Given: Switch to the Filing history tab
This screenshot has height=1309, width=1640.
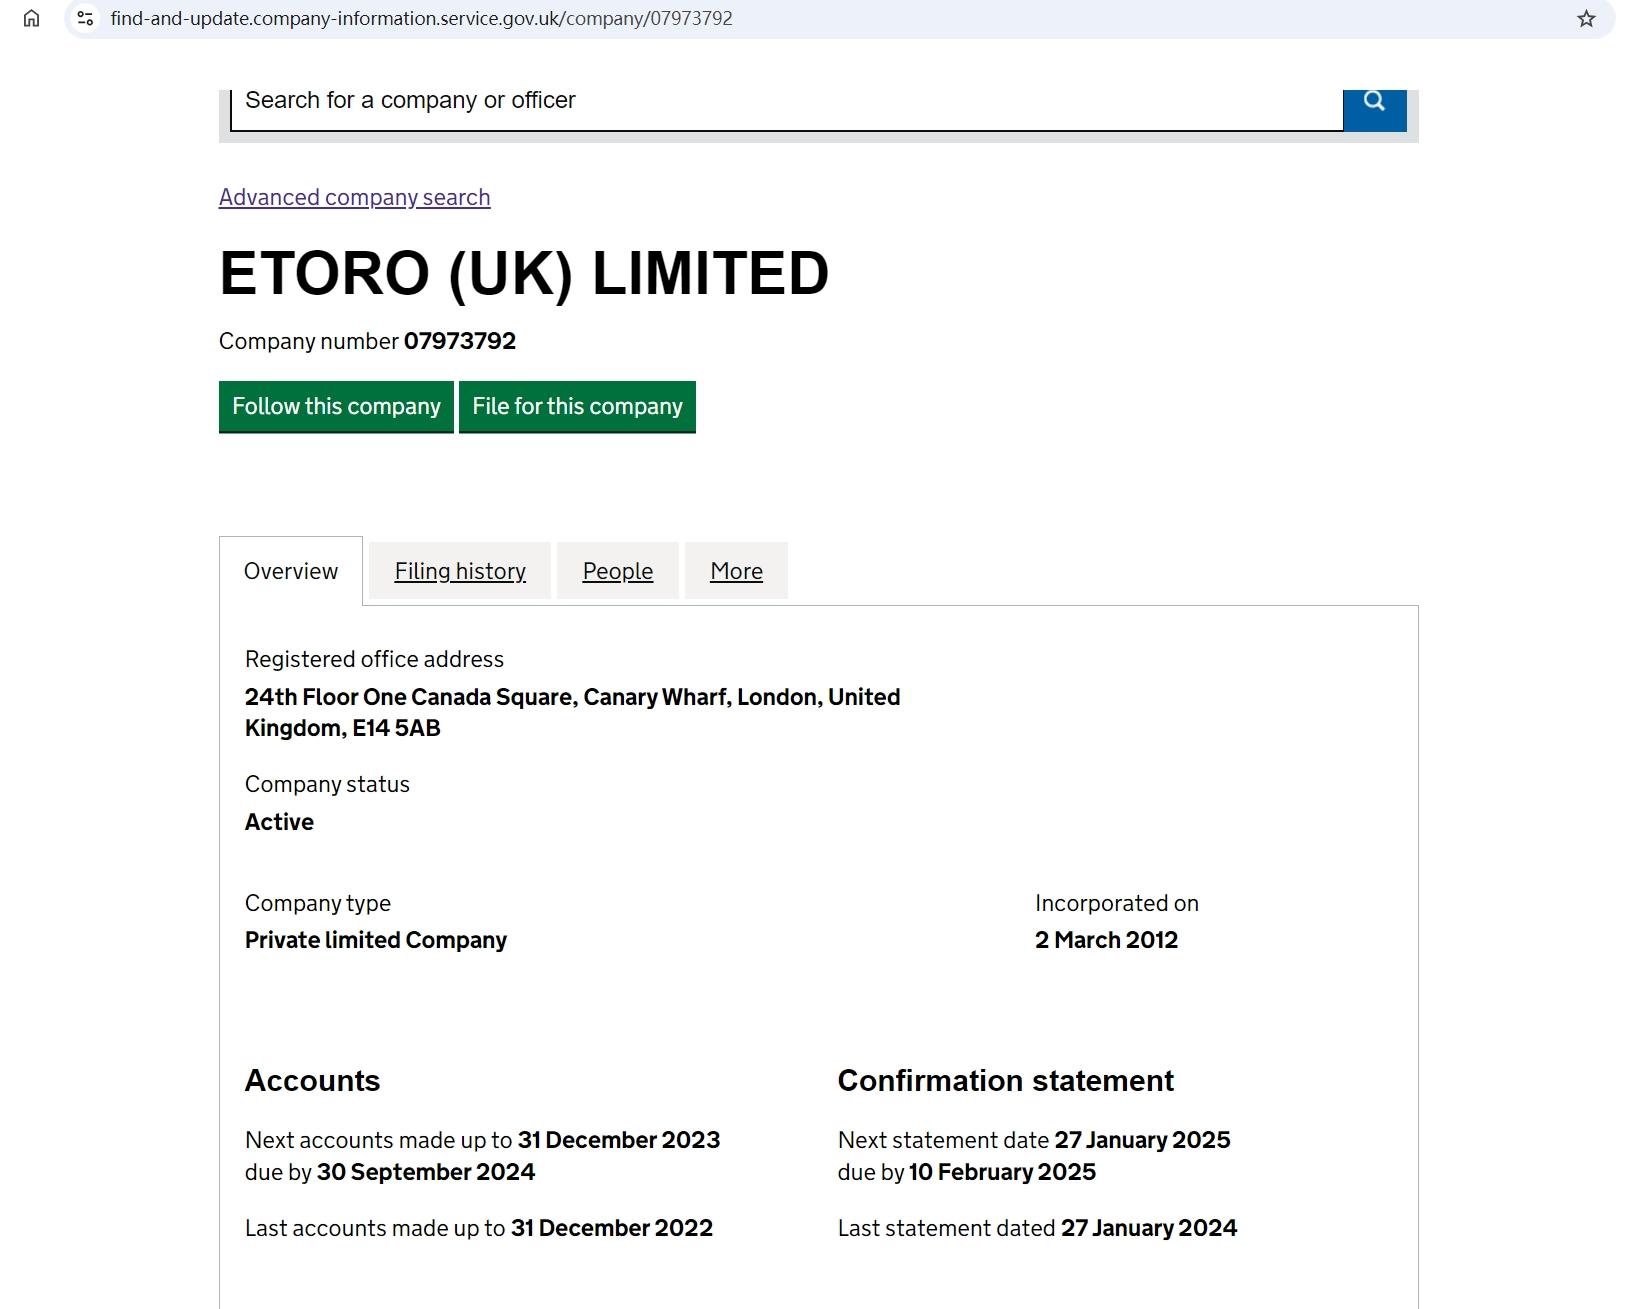Looking at the screenshot, I should 460,571.
